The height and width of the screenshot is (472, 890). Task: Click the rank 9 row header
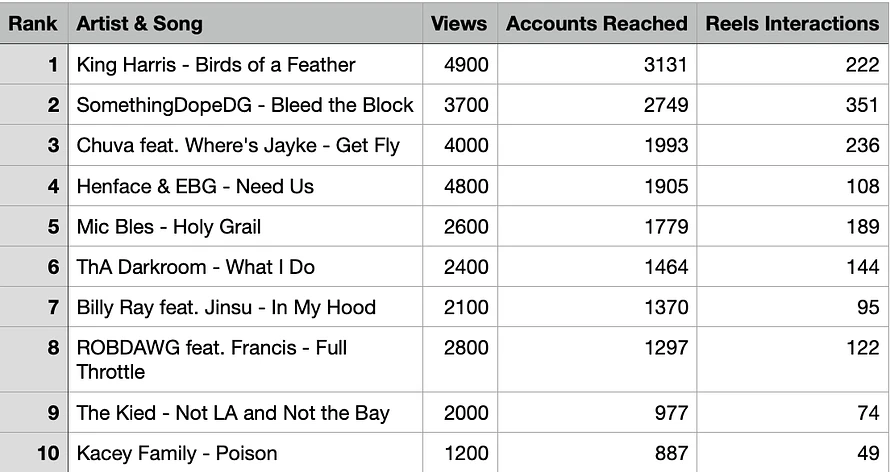point(33,412)
